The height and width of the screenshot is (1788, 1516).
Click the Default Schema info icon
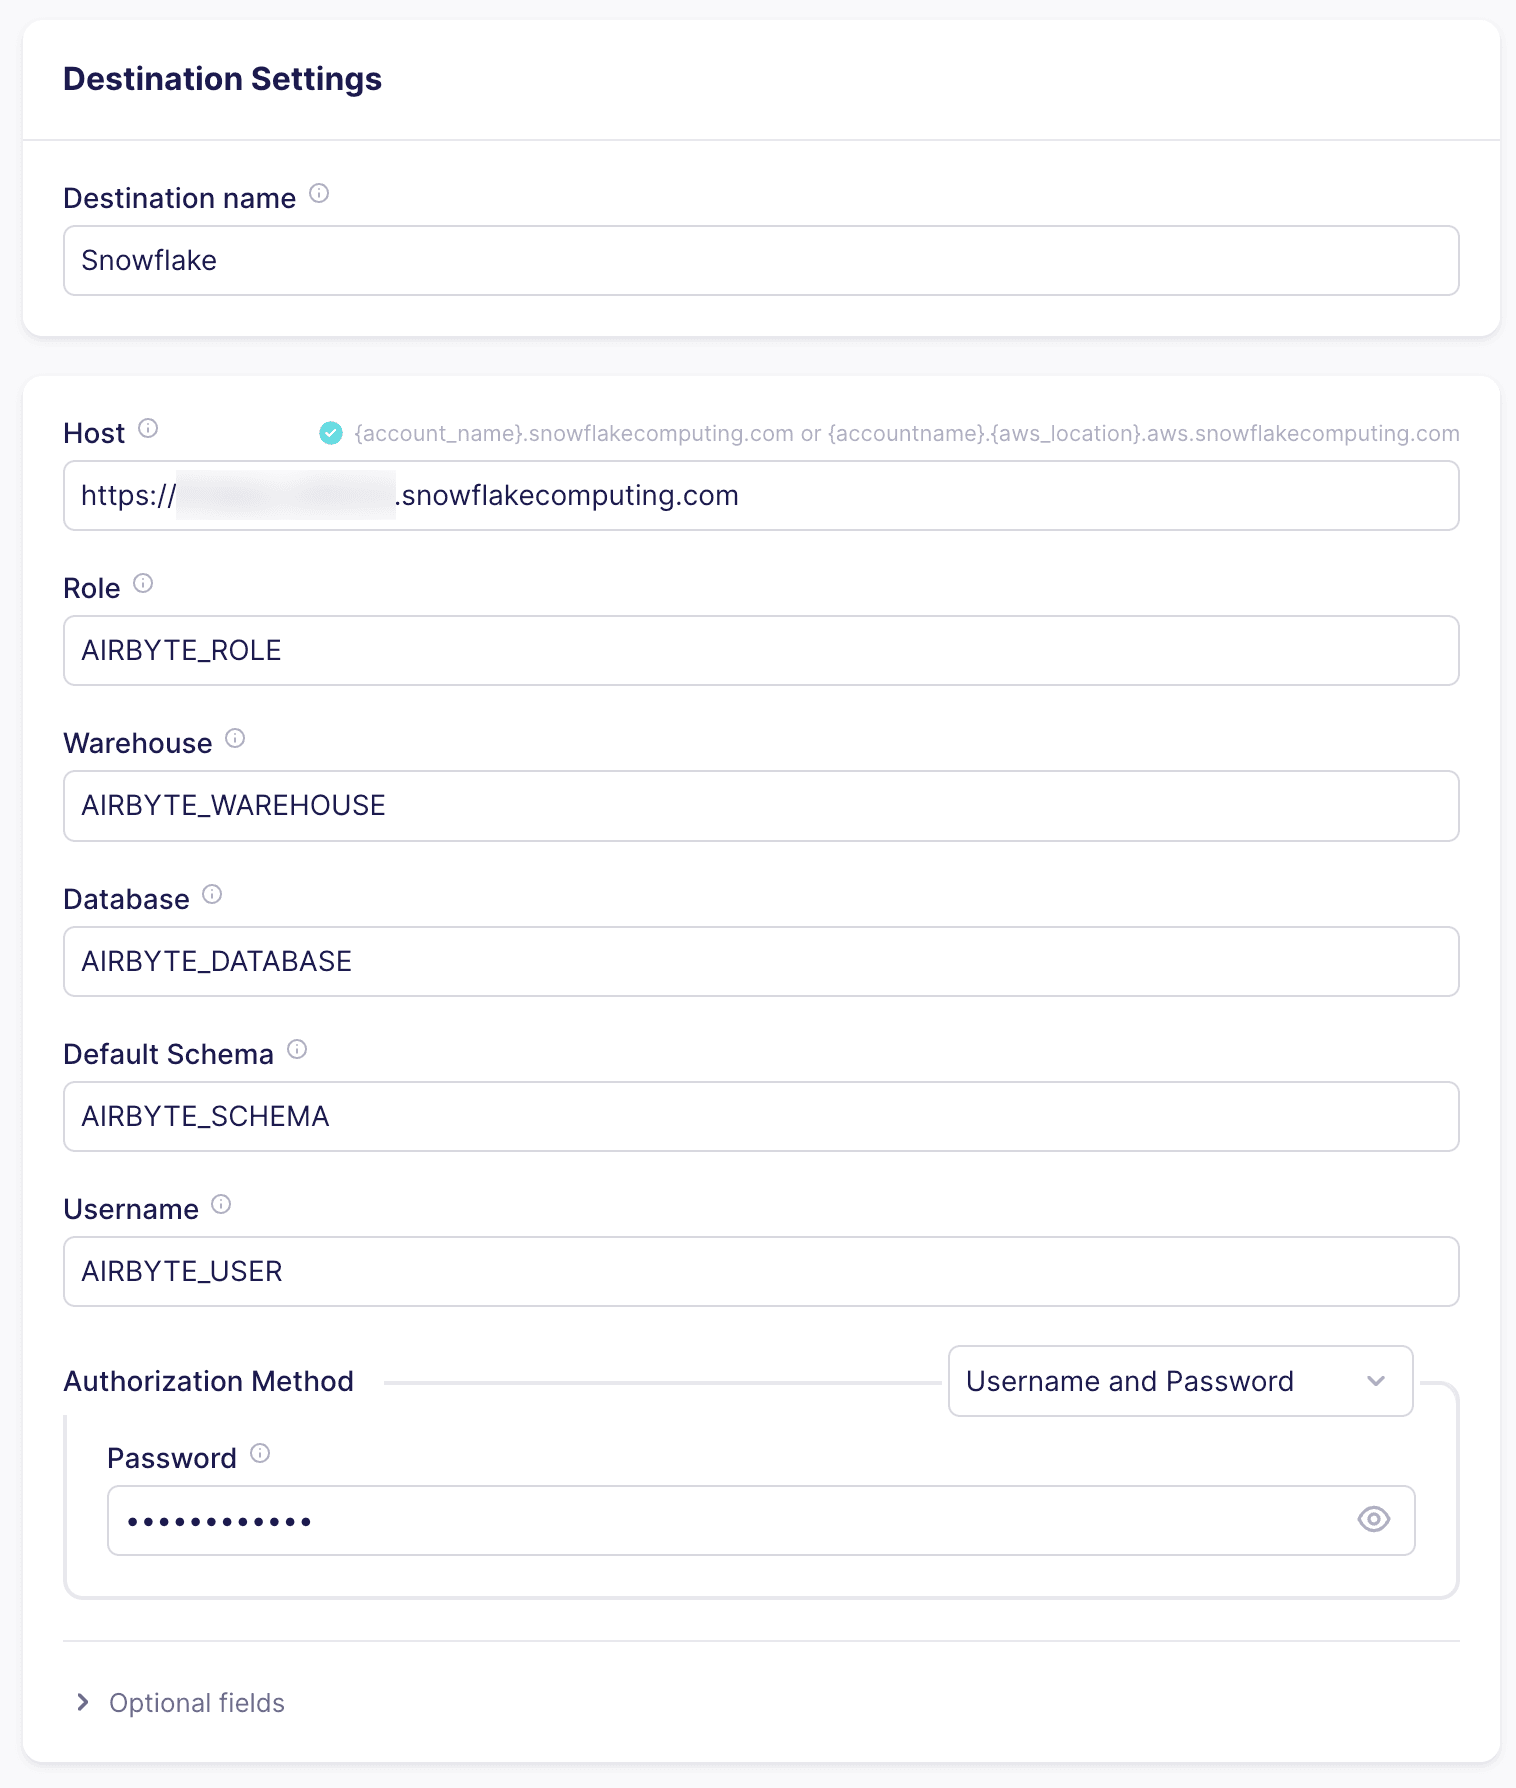(296, 1049)
